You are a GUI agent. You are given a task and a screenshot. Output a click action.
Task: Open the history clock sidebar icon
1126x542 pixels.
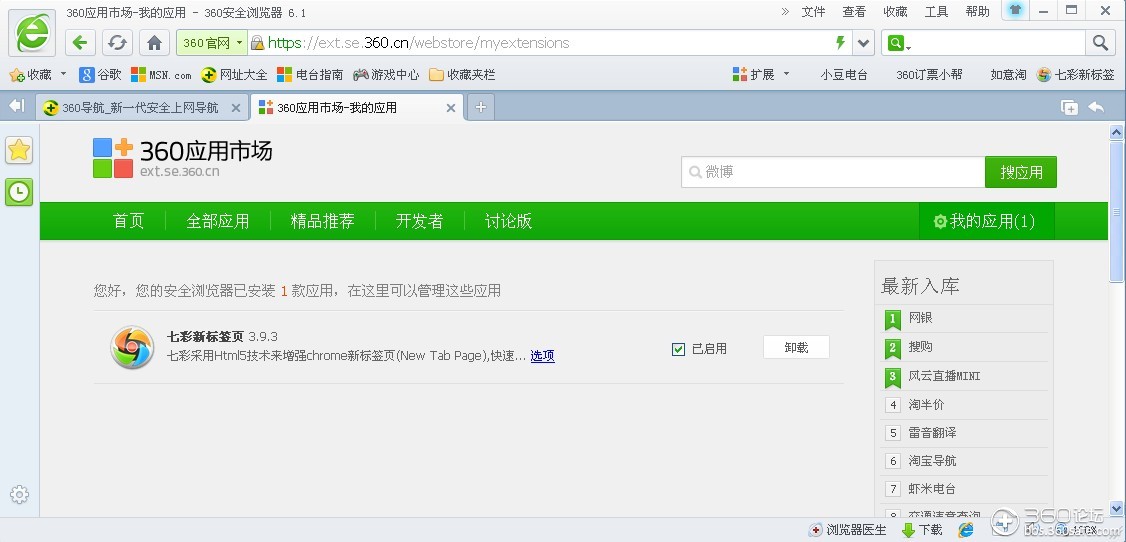coord(19,192)
